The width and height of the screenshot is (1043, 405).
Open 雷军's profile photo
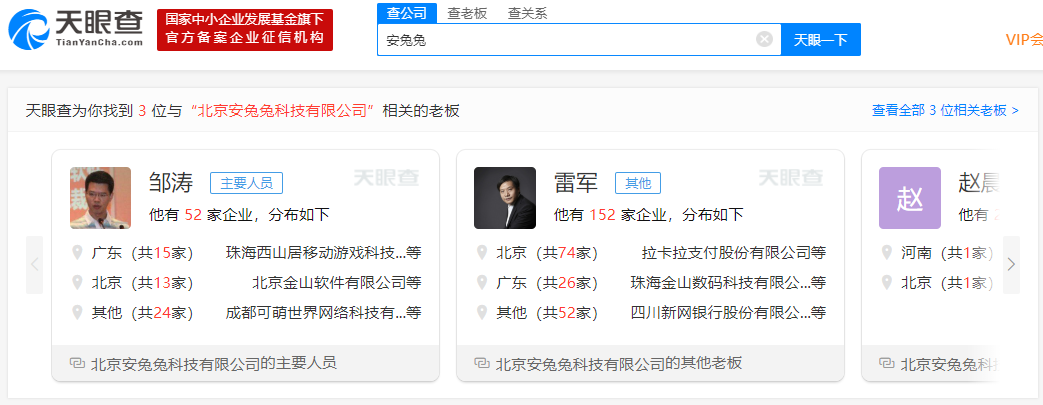(505, 198)
